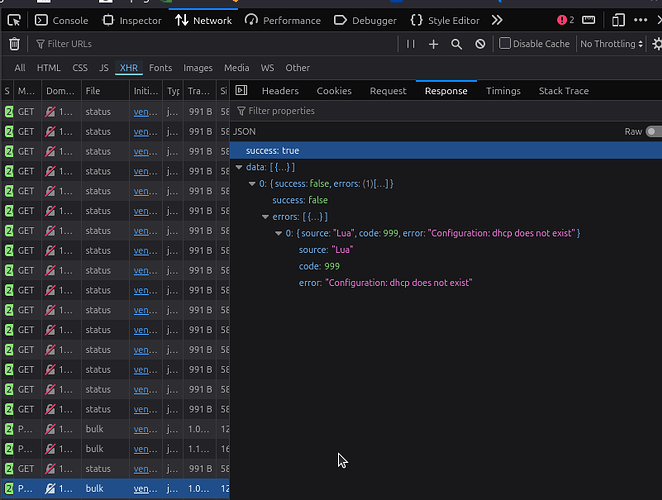This screenshot has height=500, width=662.
Task: Collapse the errors array node
Action: (265, 217)
